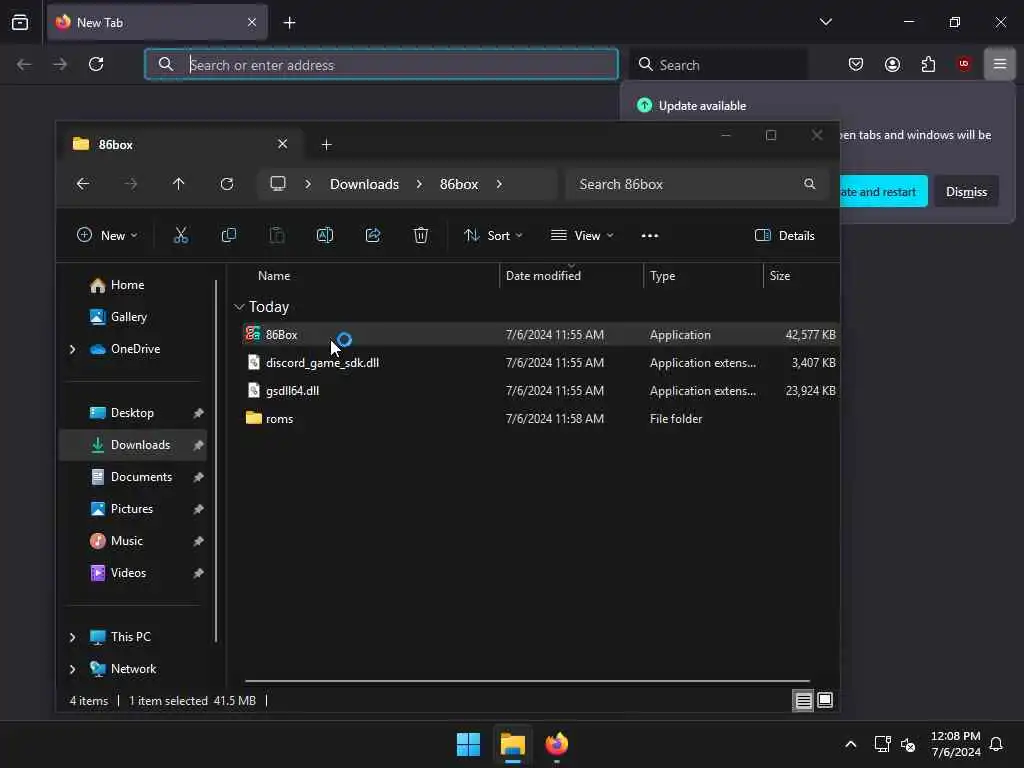Close the Firefox New Tab
Screen dimensions: 1024x768
(252, 22)
